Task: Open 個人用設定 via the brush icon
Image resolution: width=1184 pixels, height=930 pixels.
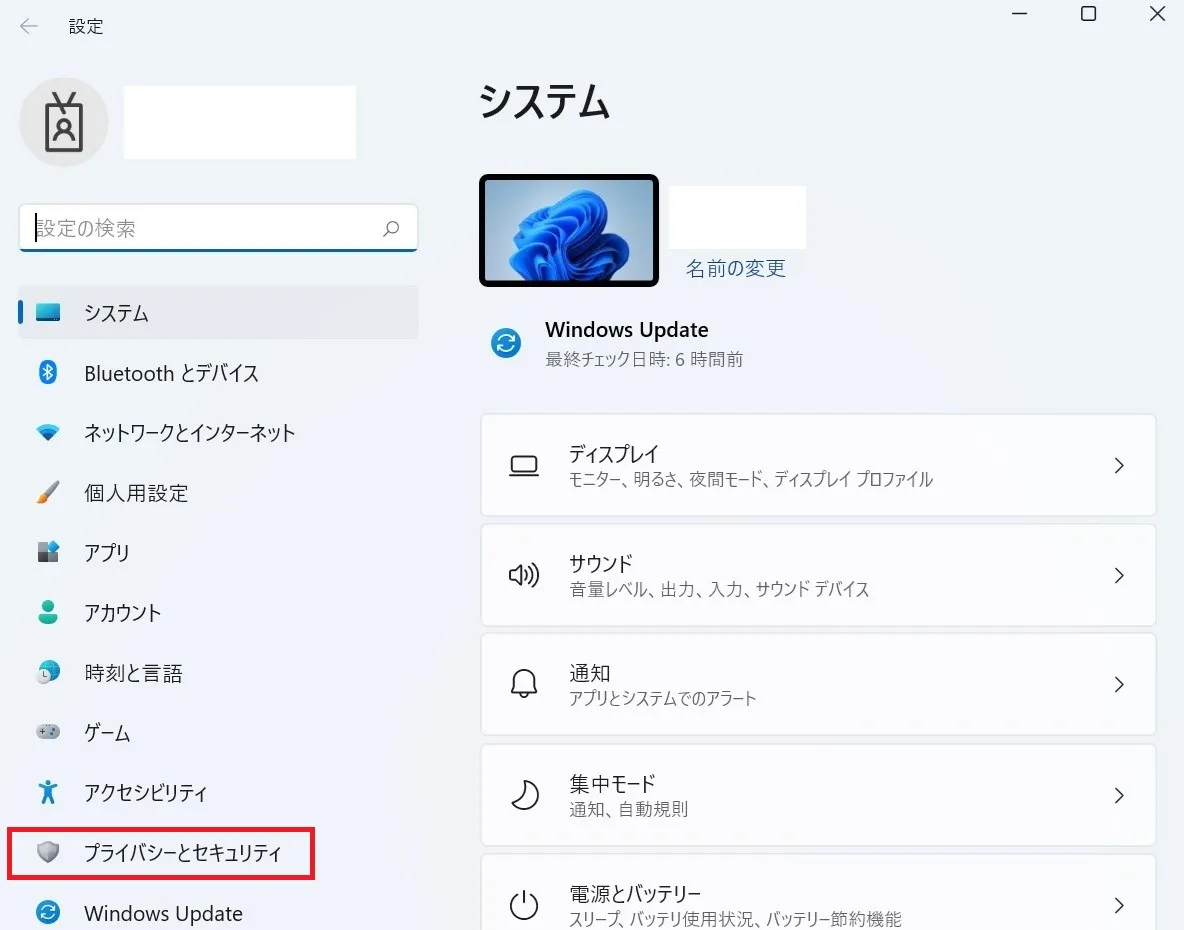Action: (x=48, y=493)
